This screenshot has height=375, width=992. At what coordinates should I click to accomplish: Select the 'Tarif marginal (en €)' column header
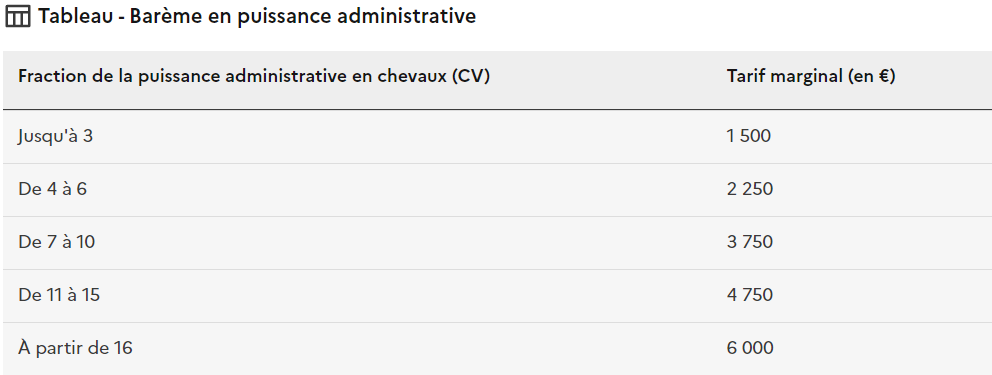click(x=811, y=77)
